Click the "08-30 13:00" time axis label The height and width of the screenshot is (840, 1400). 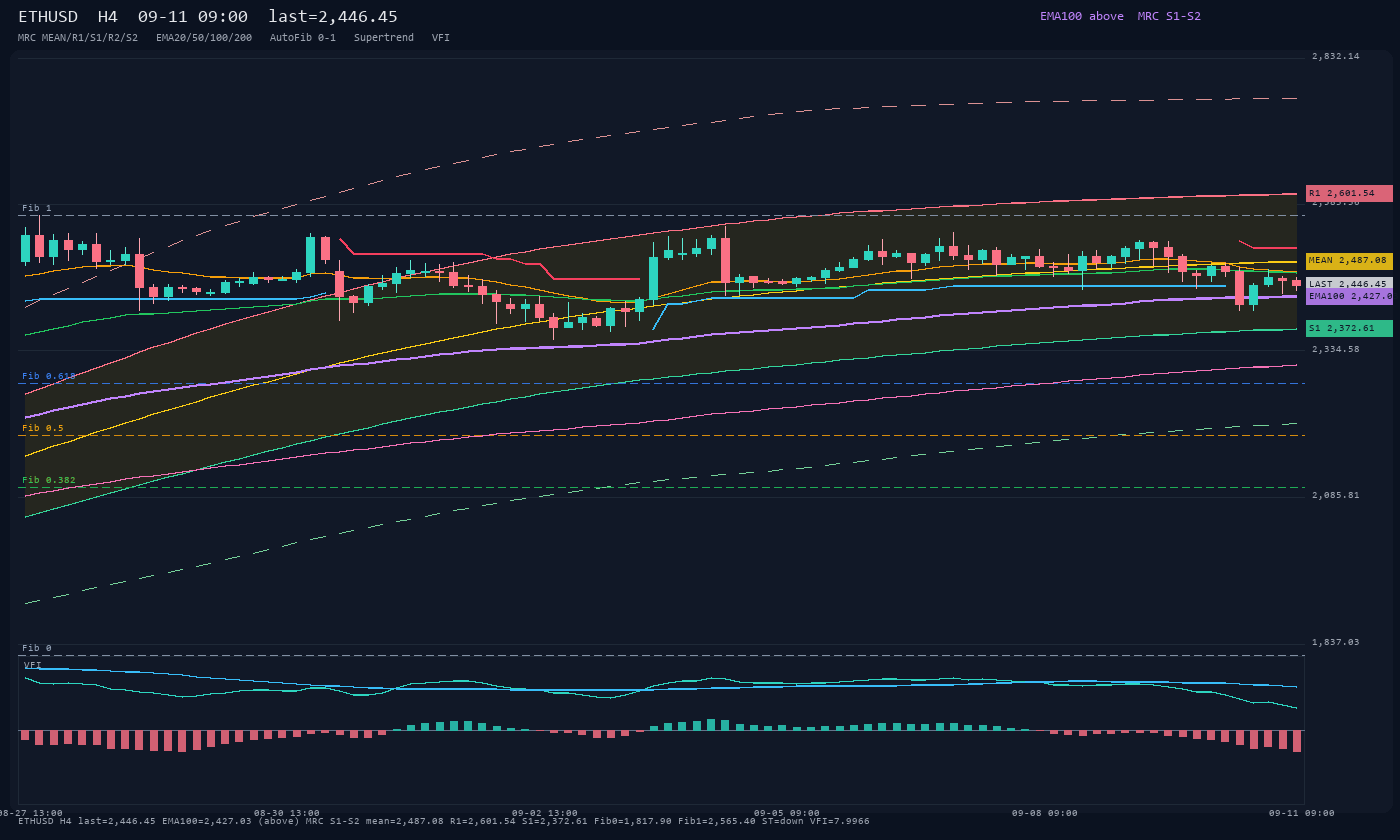(x=287, y=813)
